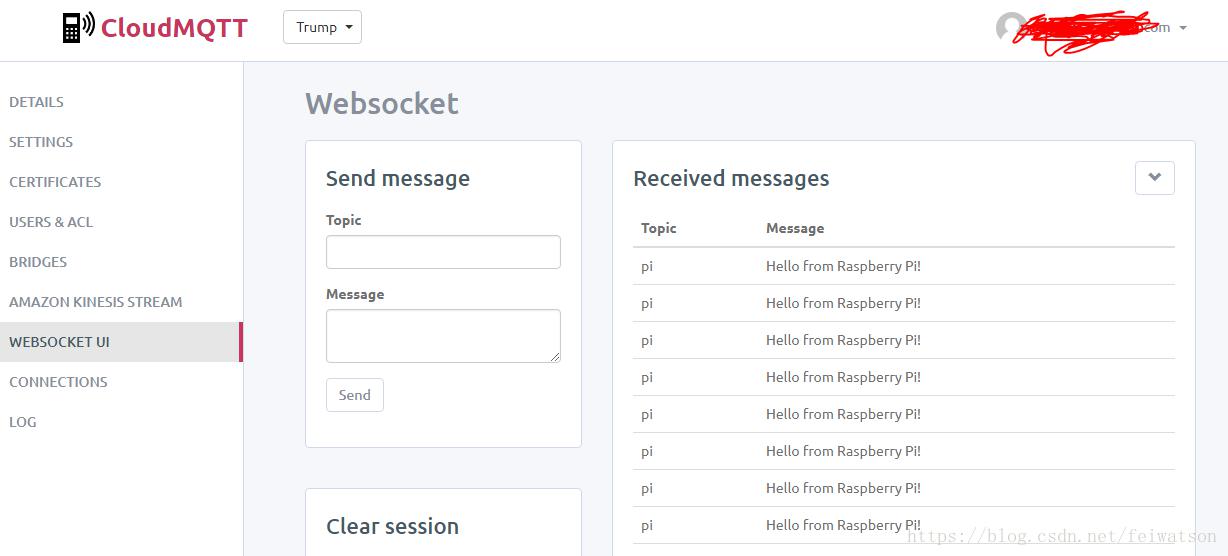Select the WEBSOCKET UI item

[59, 342]
